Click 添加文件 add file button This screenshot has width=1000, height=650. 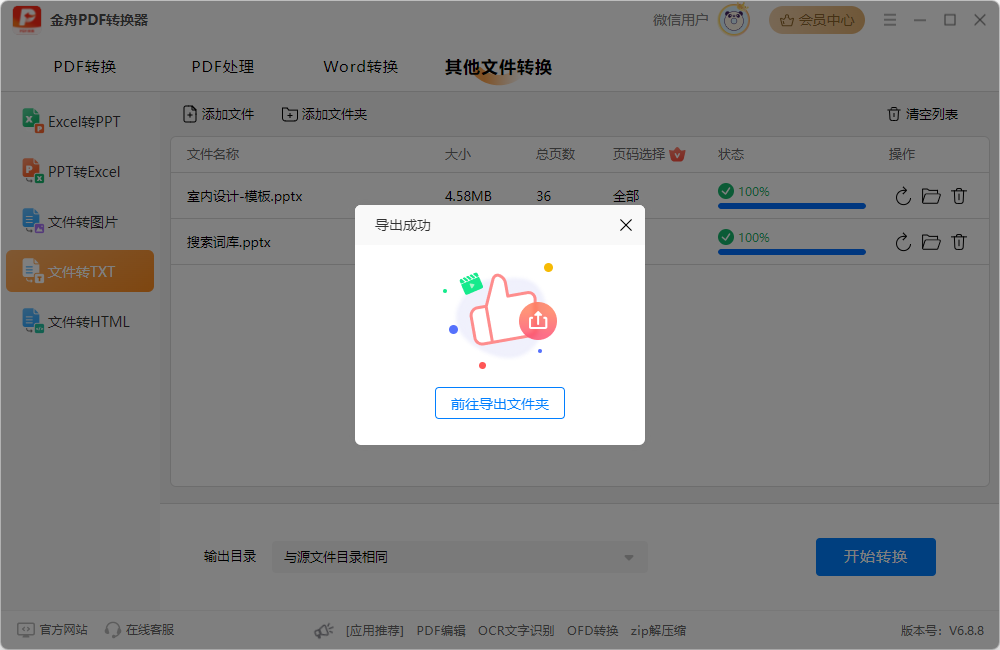[x=219, y=114]
